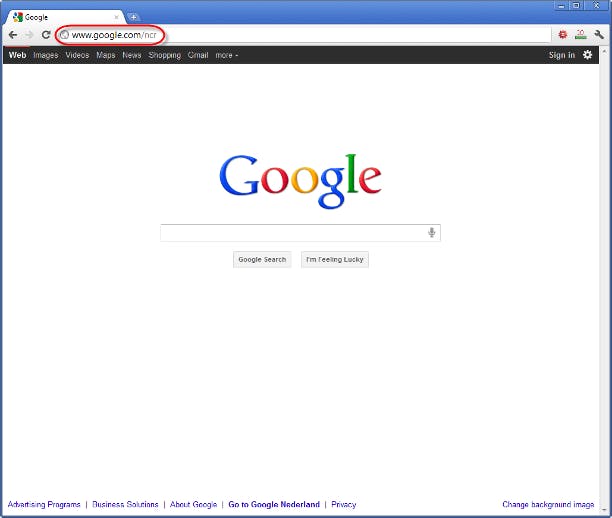Open the Chrome wrench menu
Viewport: 612px width, 518px height.
[x=599, y=35]
